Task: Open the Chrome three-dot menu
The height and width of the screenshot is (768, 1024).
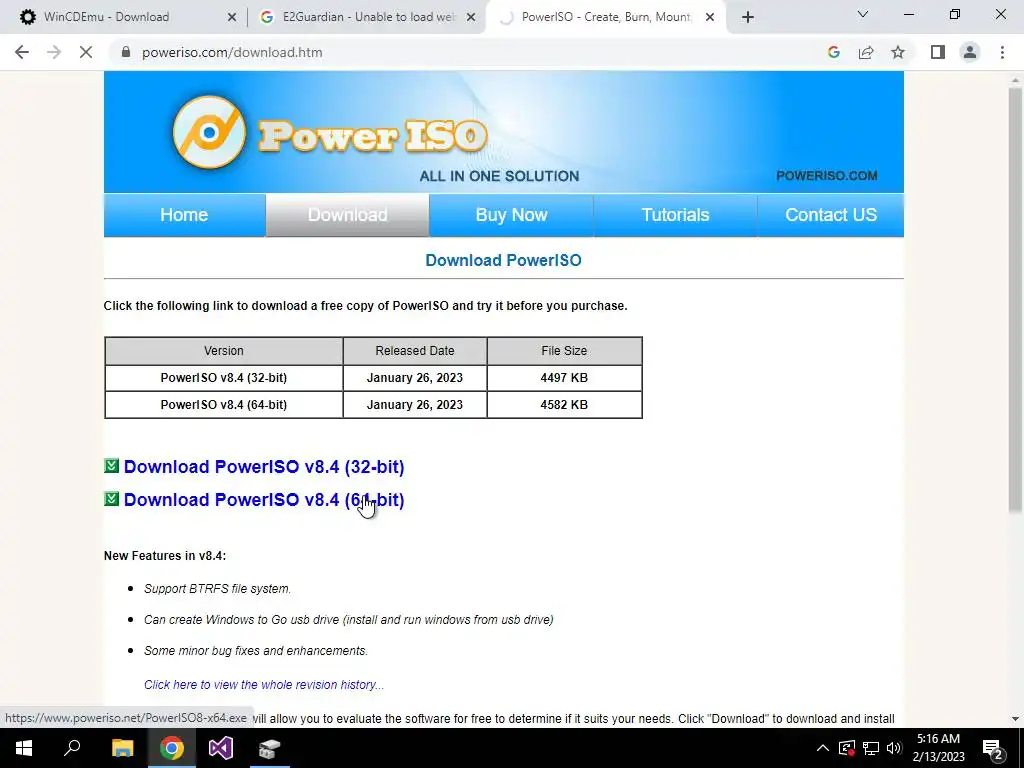Action: click(1002, 52)
